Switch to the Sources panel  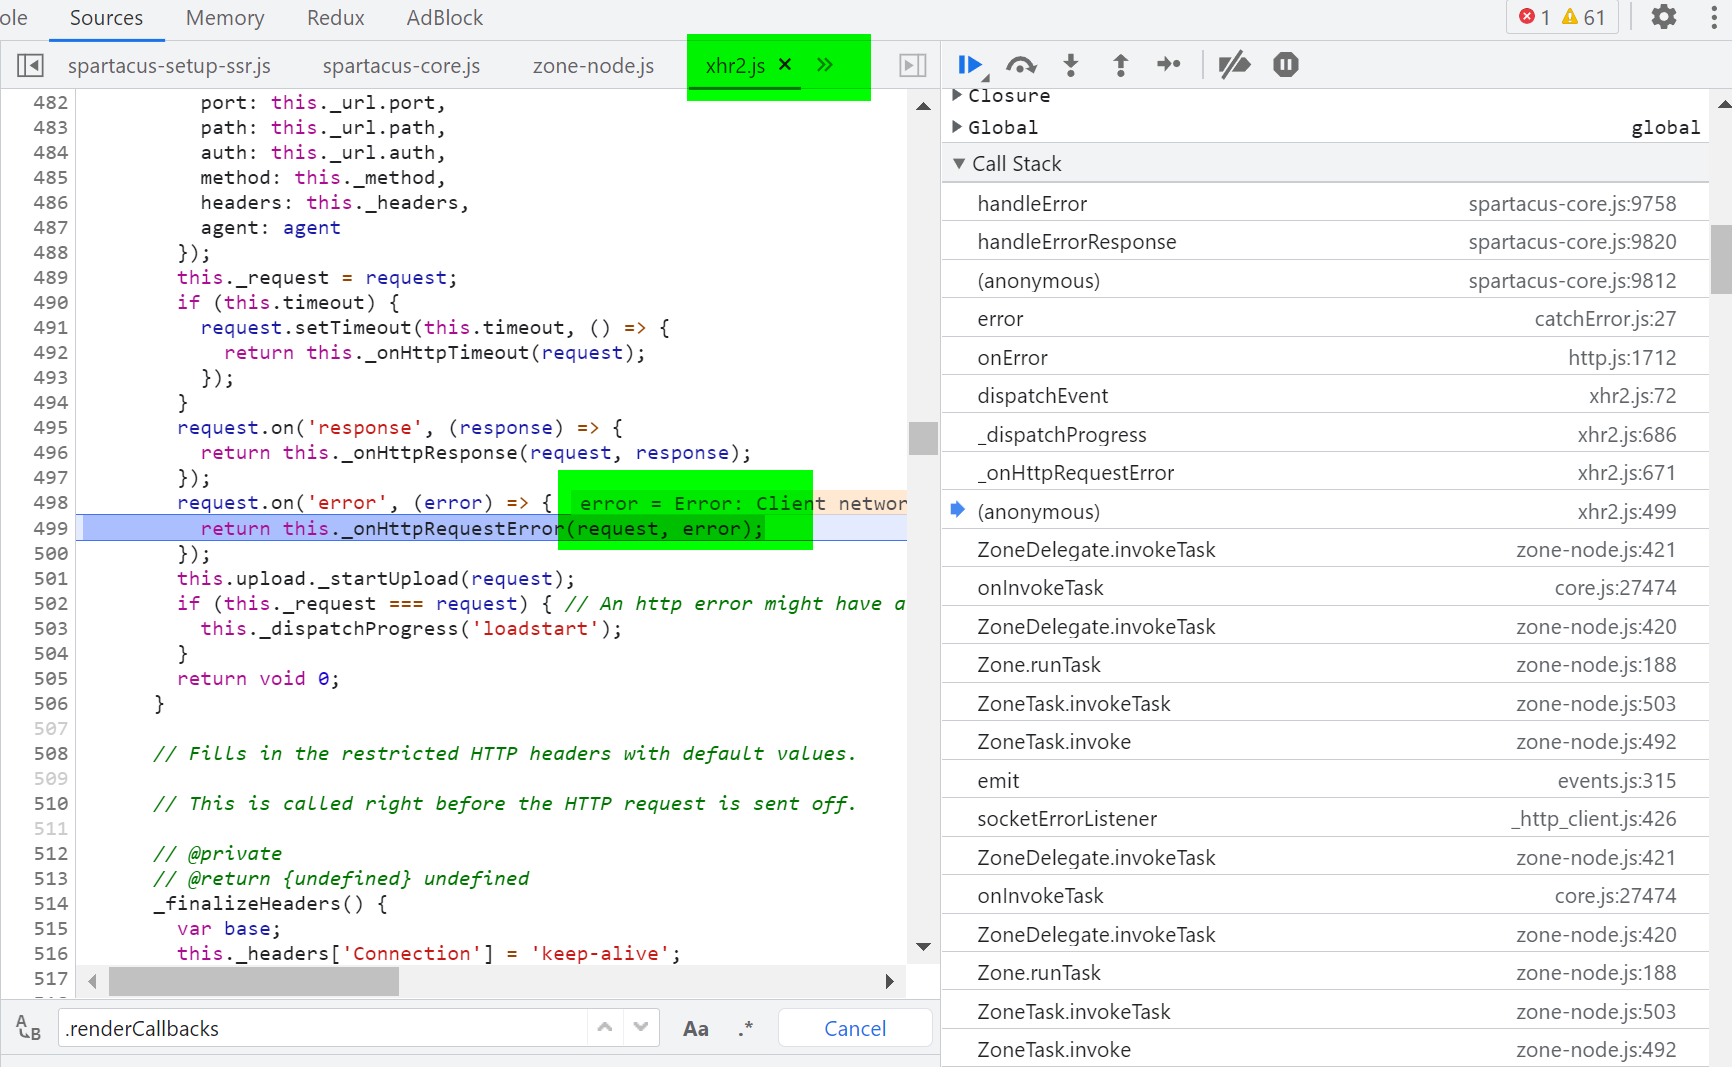pyautogui.click(x=106, y=18)
